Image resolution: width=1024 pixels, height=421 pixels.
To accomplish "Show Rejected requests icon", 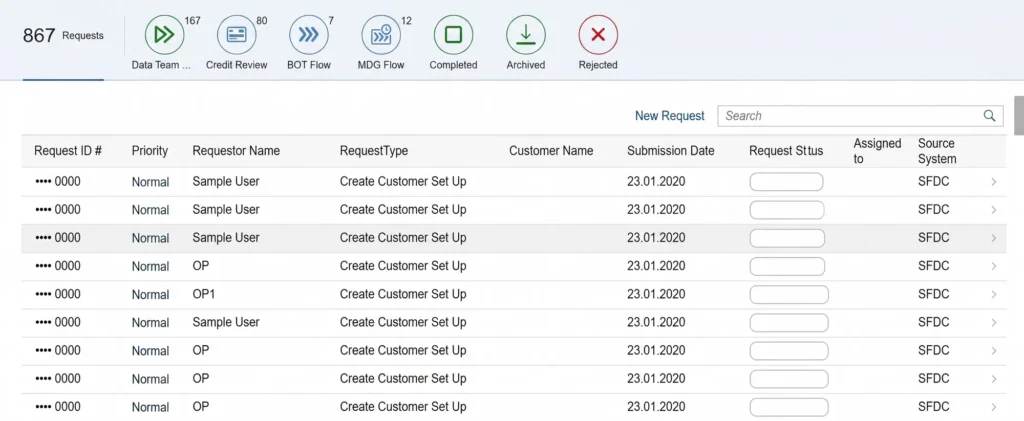I will point(598,35).
